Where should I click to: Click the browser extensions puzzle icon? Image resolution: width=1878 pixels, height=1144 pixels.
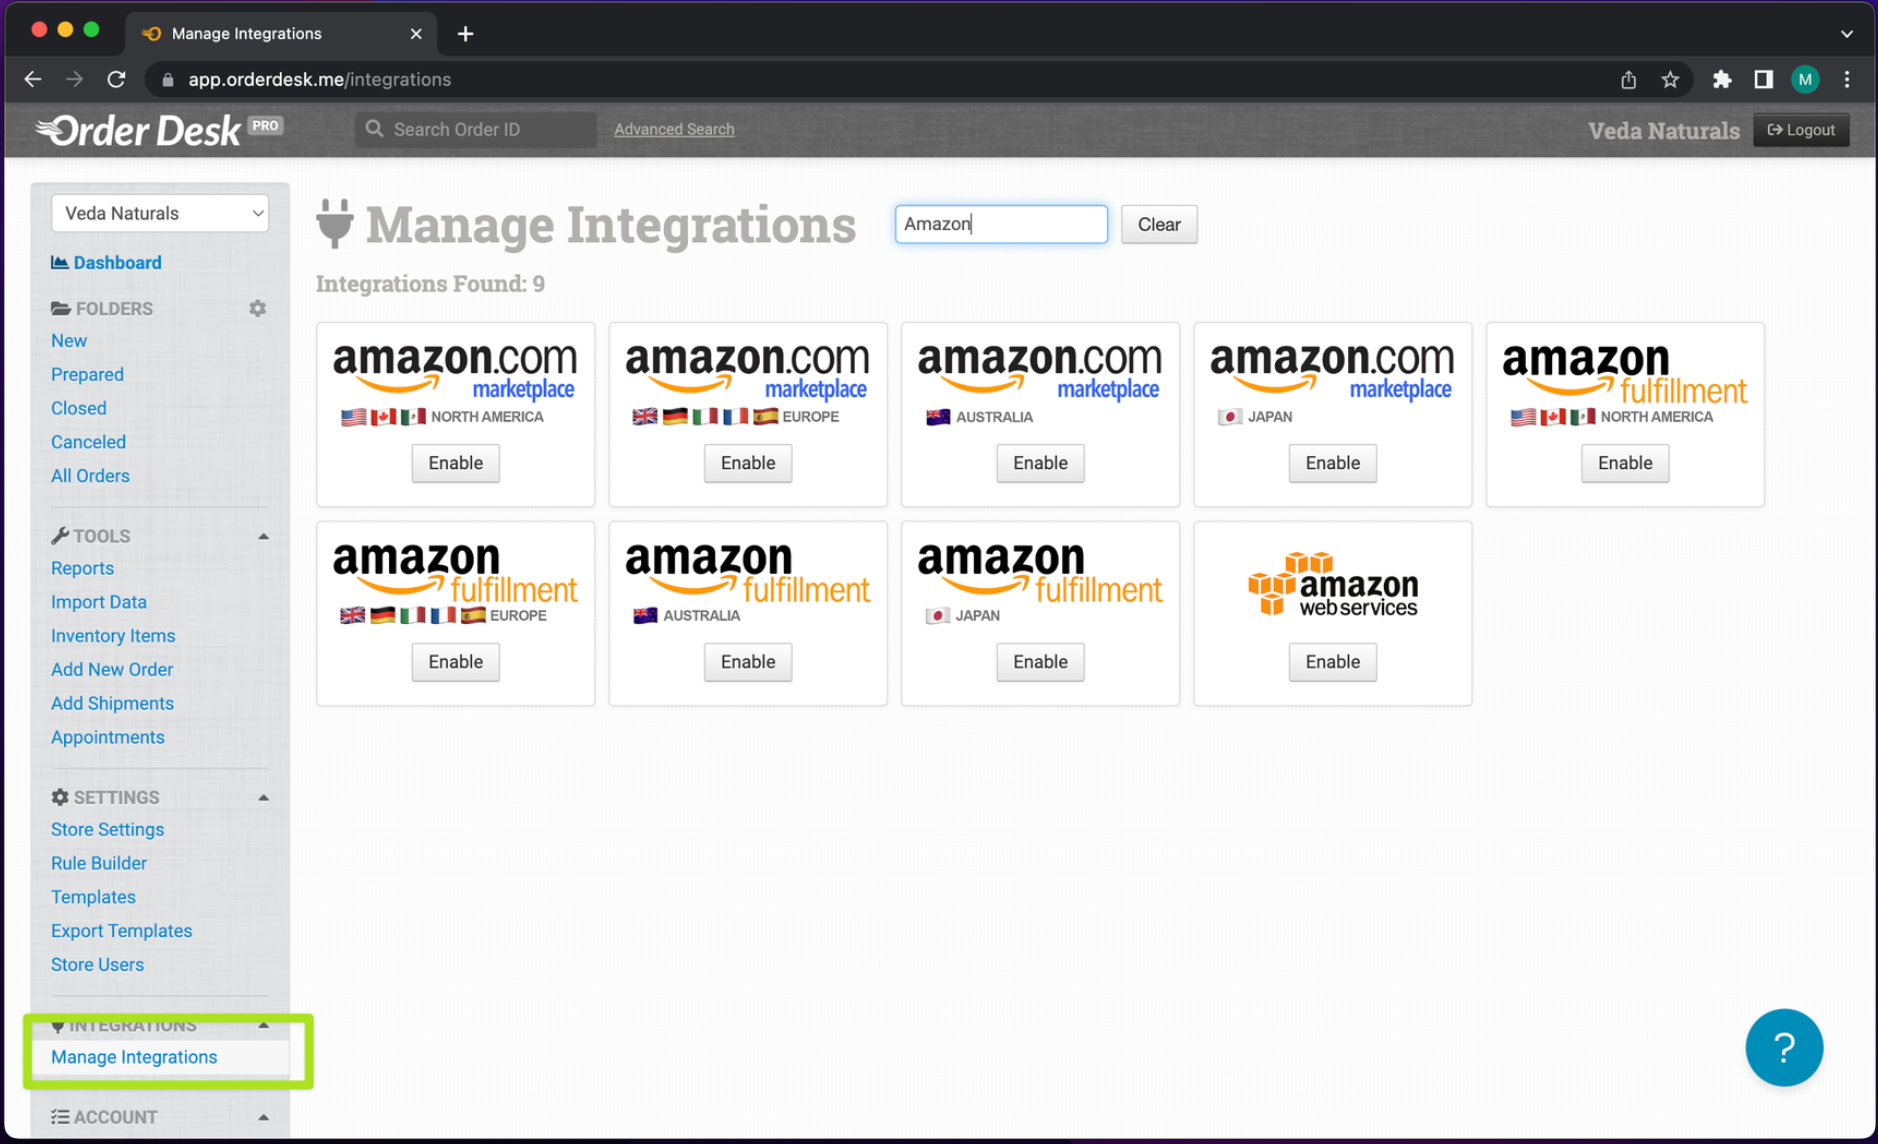tap(1721, 80)
